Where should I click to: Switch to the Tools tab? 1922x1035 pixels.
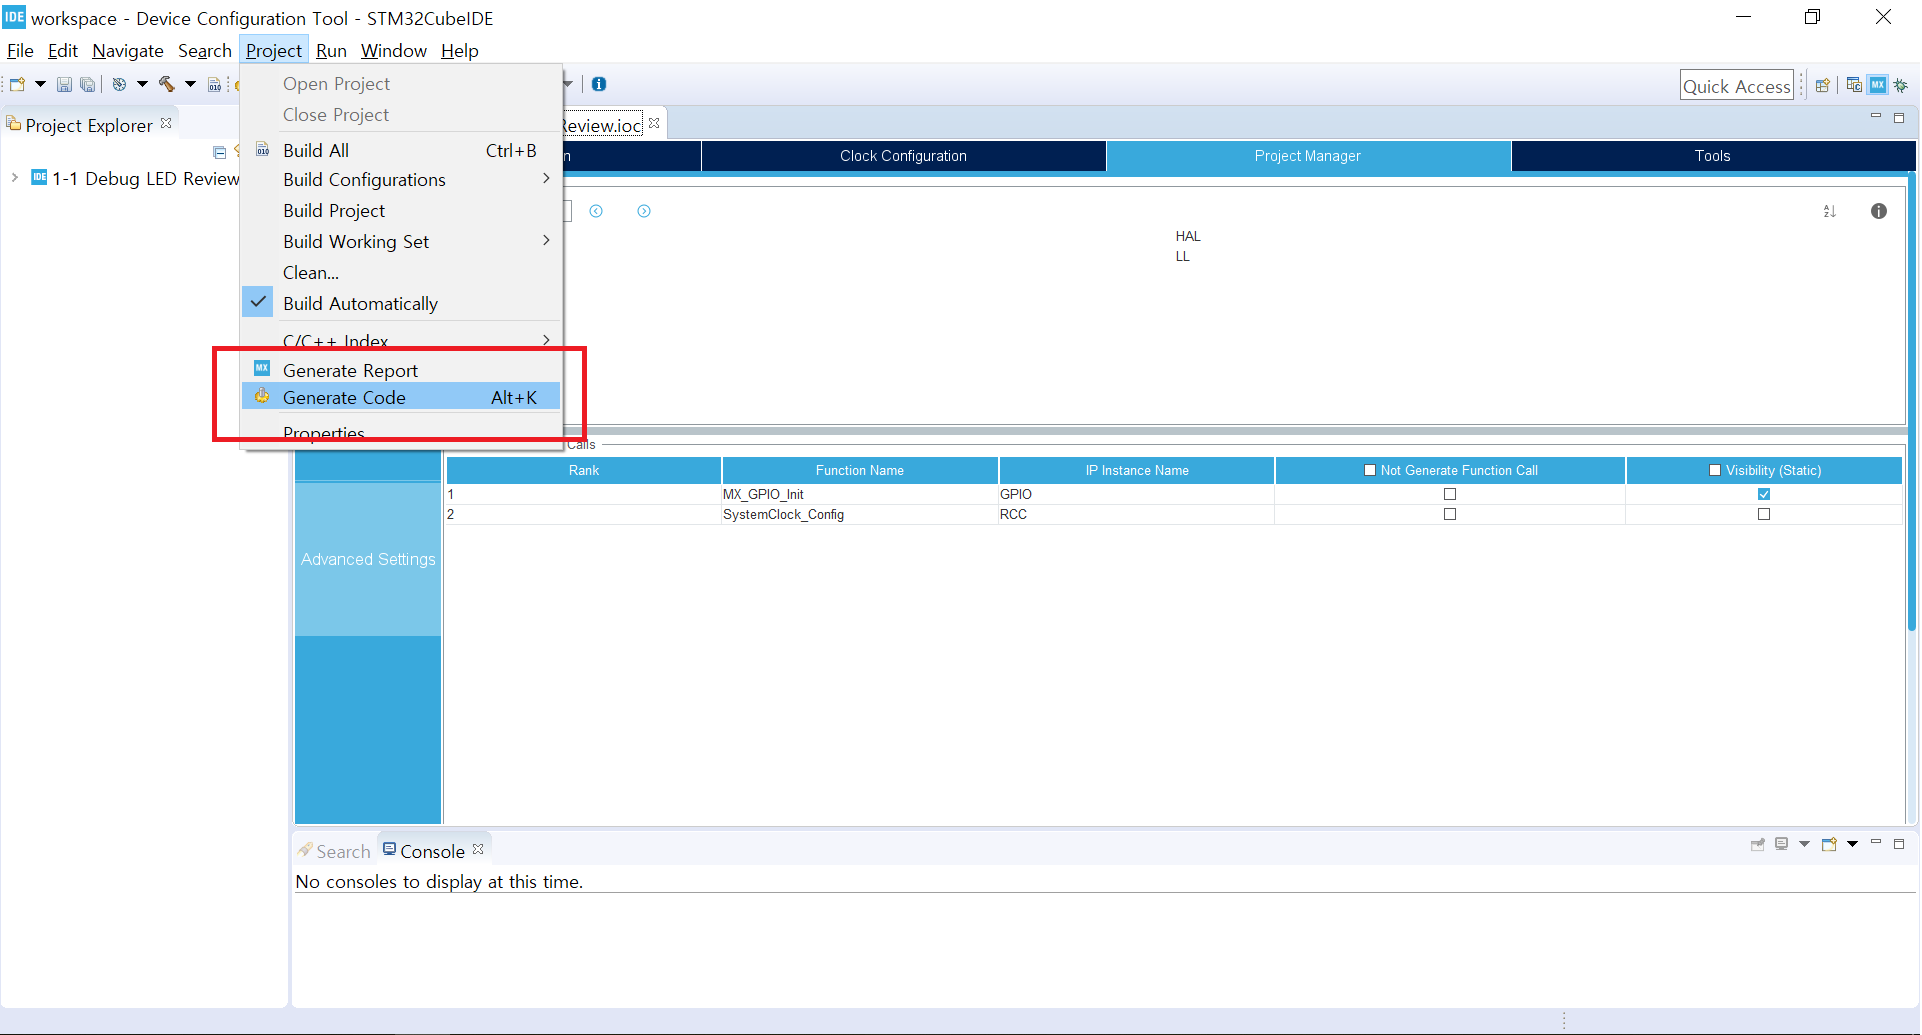click(x=1712, y=156)
